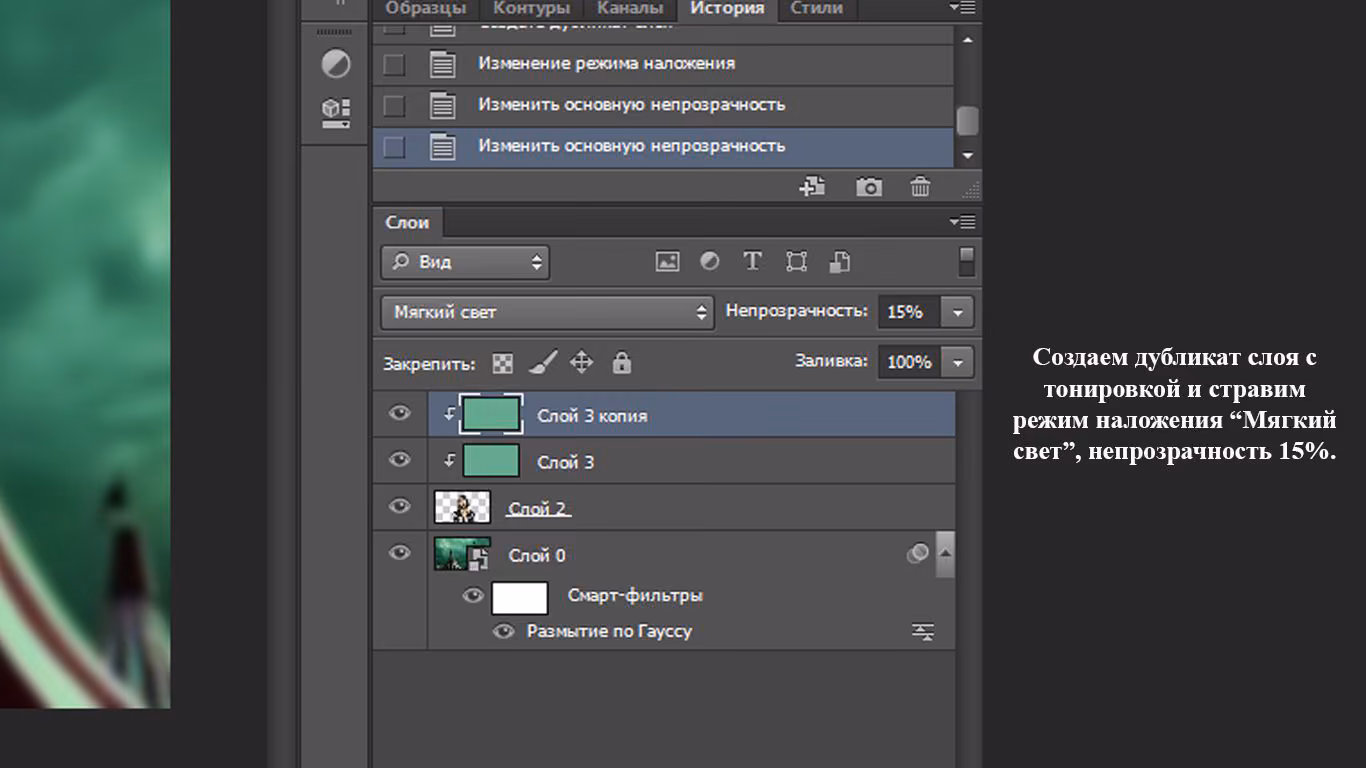This screenshot has width=1366, height=768.
Task: Create new document from current history state
Action: pyautogui.click(x=813, y=186)
